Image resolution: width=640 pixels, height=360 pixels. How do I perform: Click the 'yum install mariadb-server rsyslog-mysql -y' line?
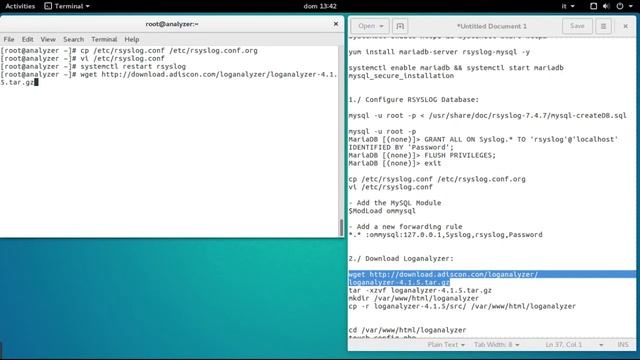(439, 52)
